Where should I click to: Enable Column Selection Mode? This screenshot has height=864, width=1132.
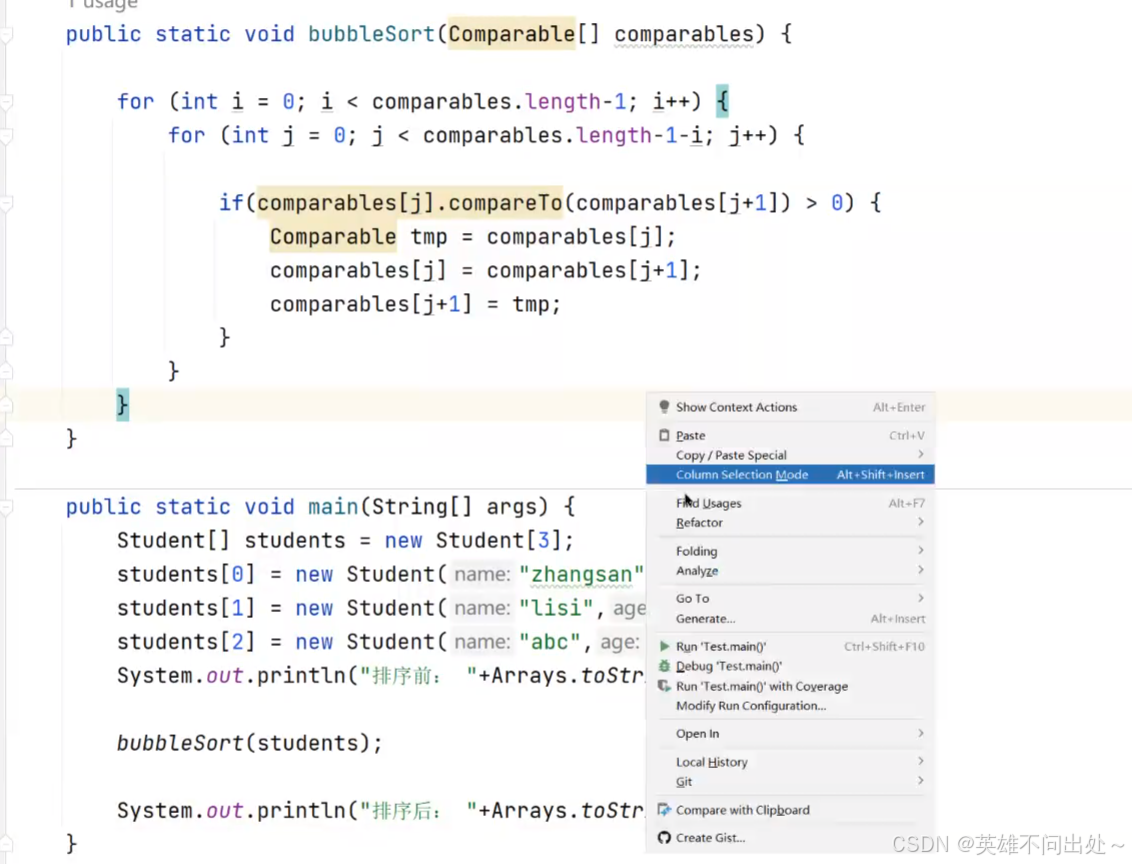pos(791,474)
